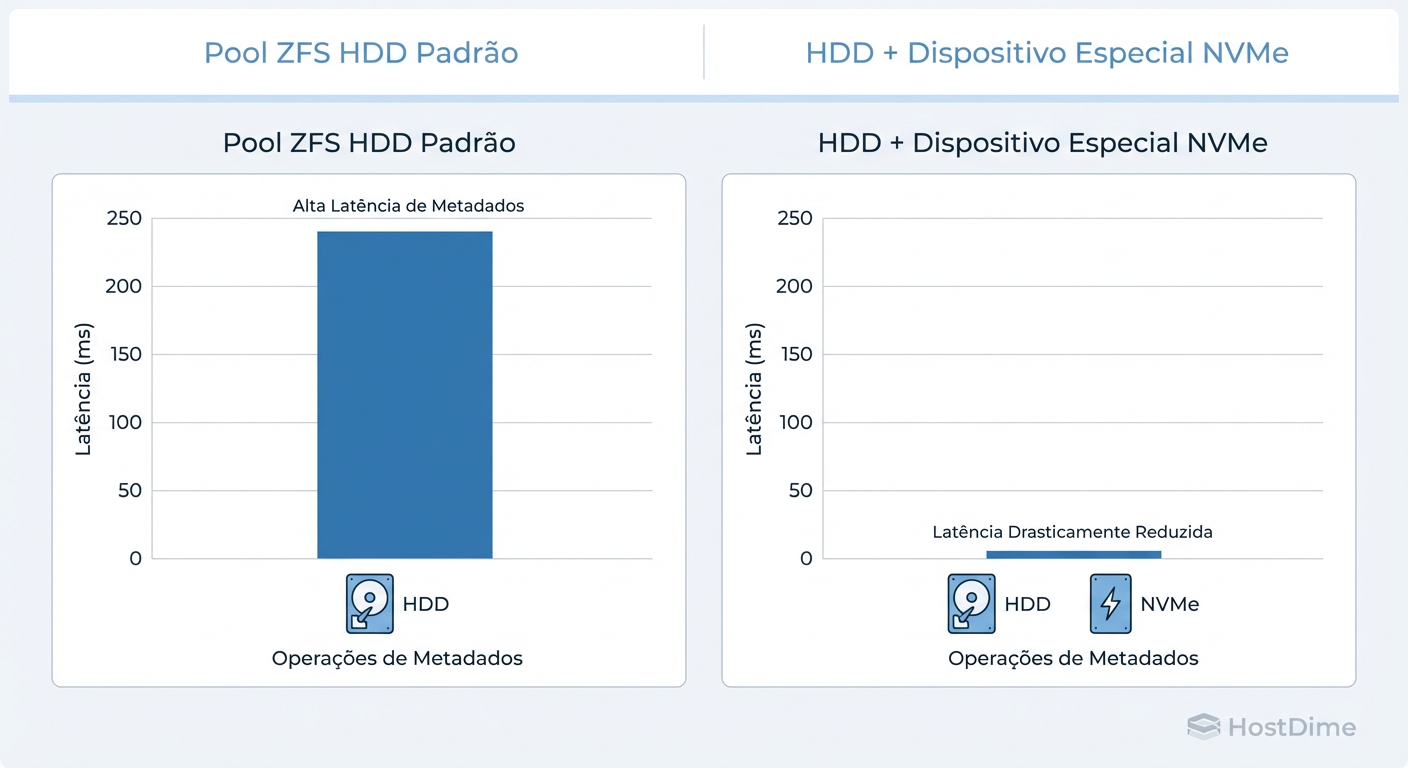Select the tall blue HDD latency bar
This screenshot has width=1408, height=768.
tap(405, 395)
